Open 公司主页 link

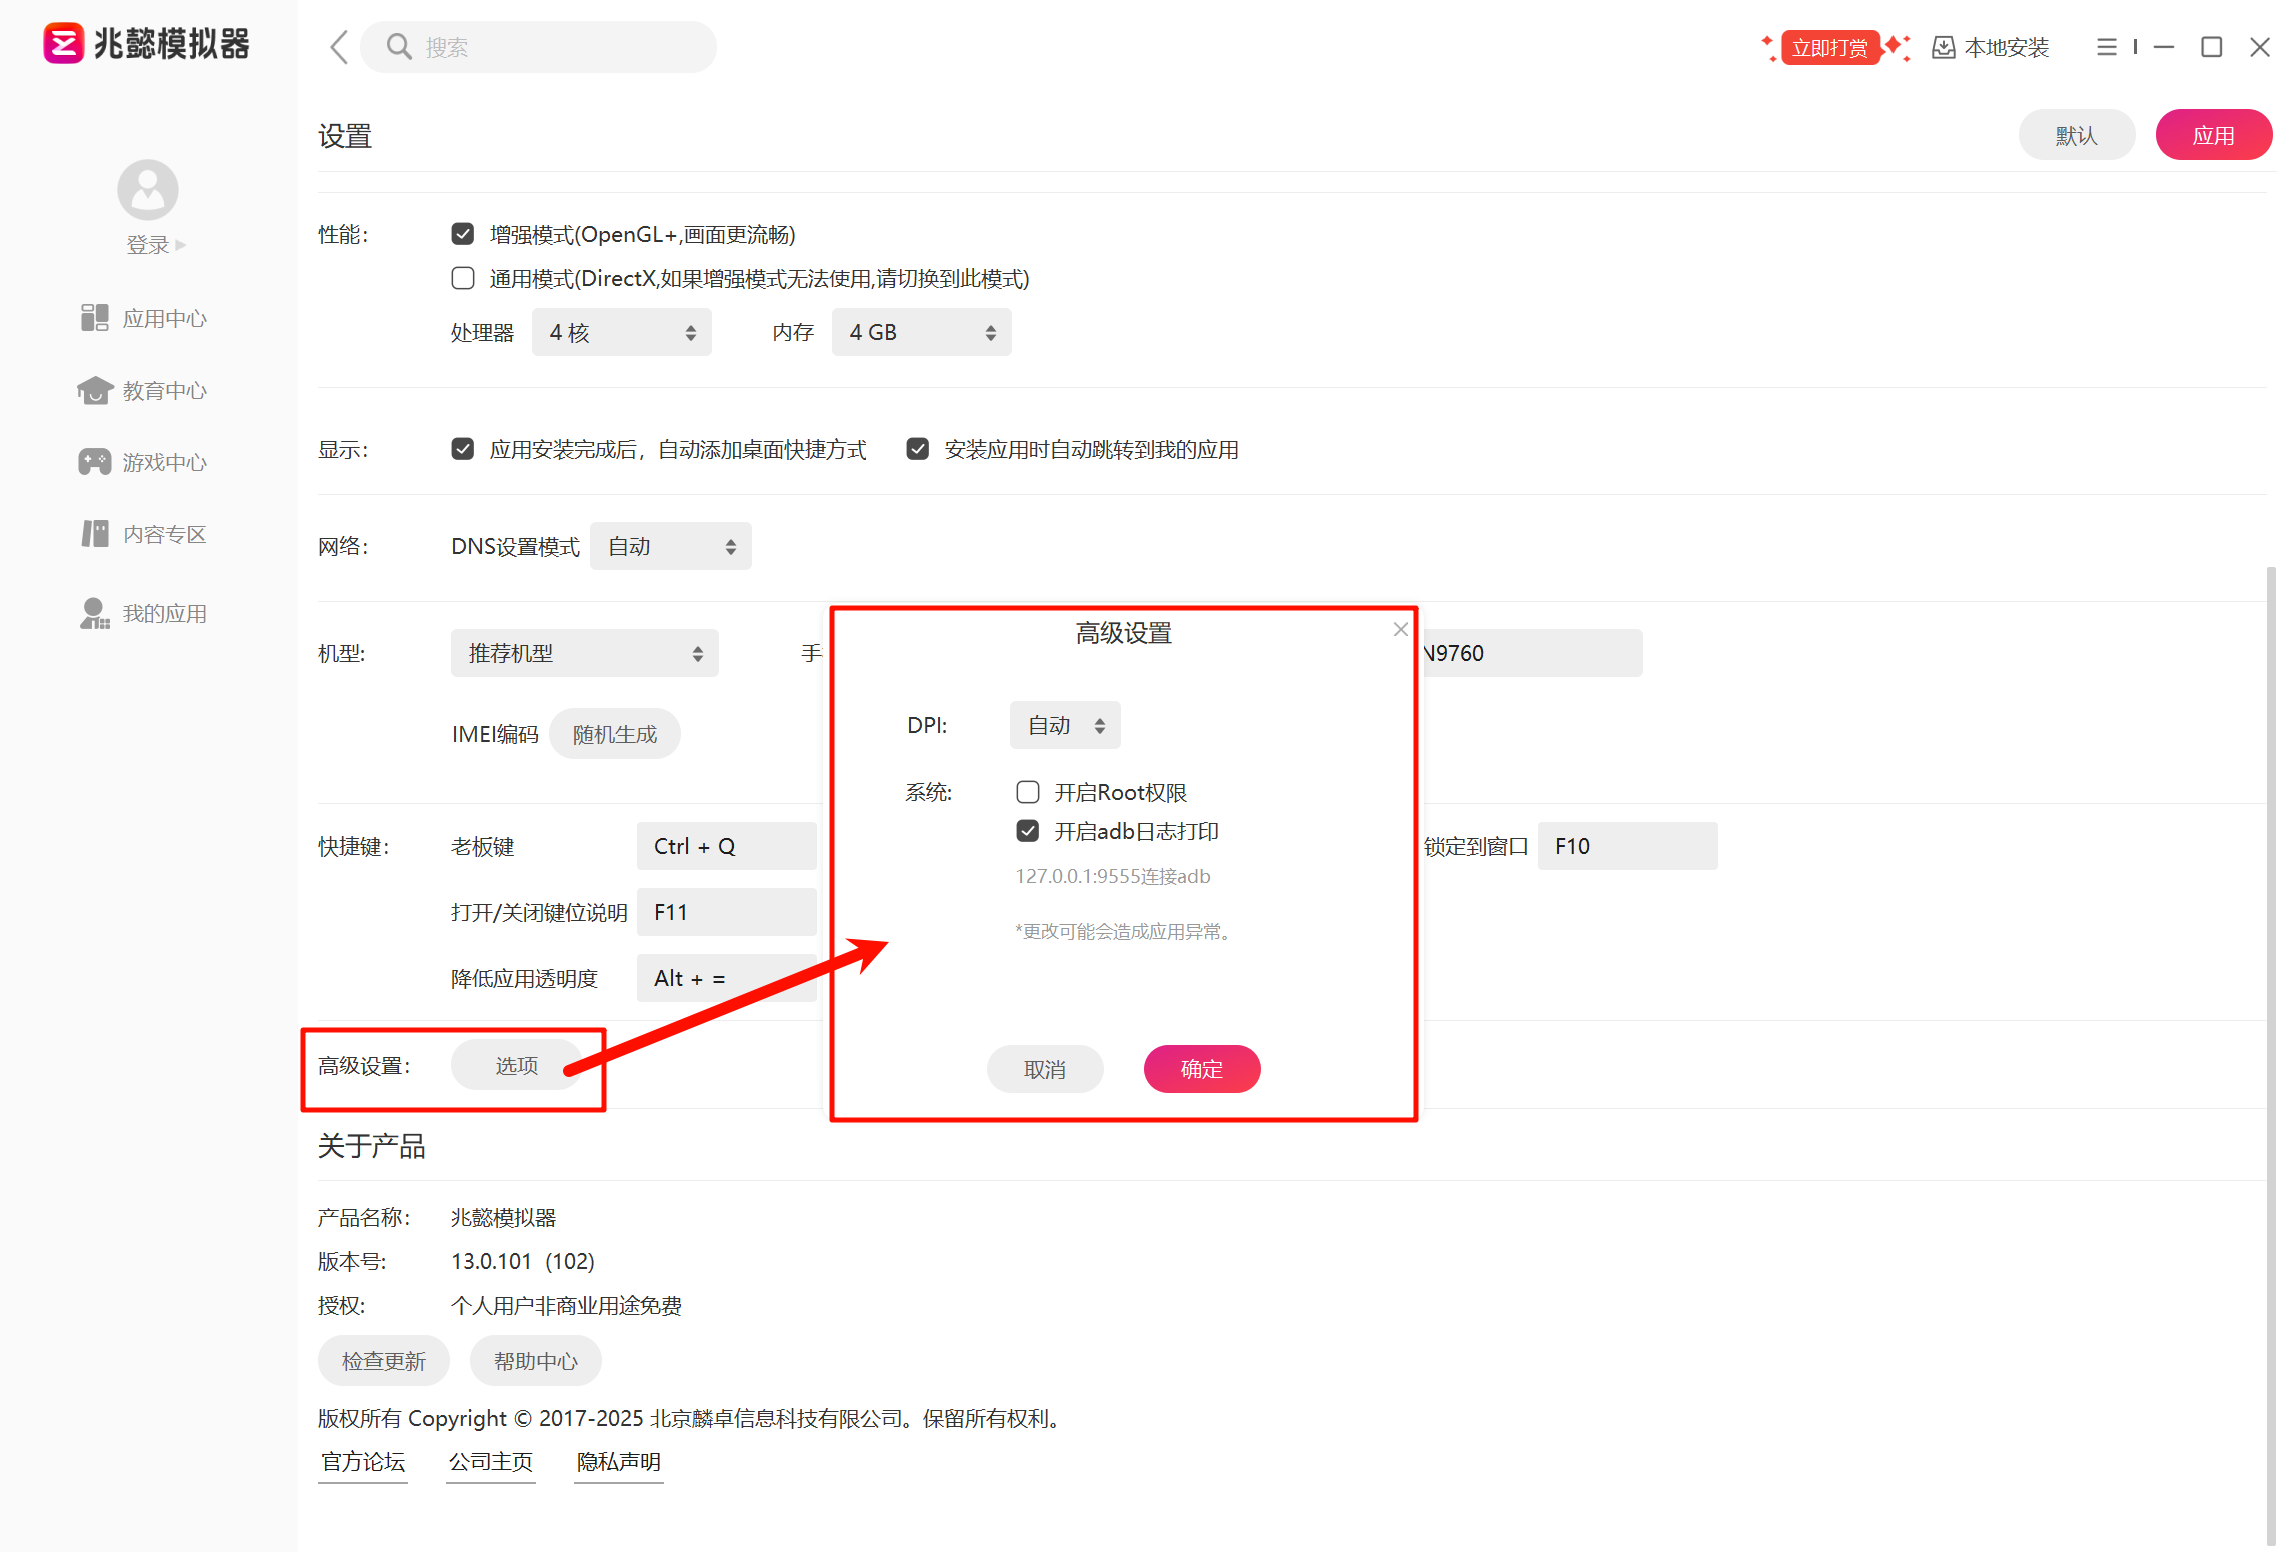pos(491,1462)
